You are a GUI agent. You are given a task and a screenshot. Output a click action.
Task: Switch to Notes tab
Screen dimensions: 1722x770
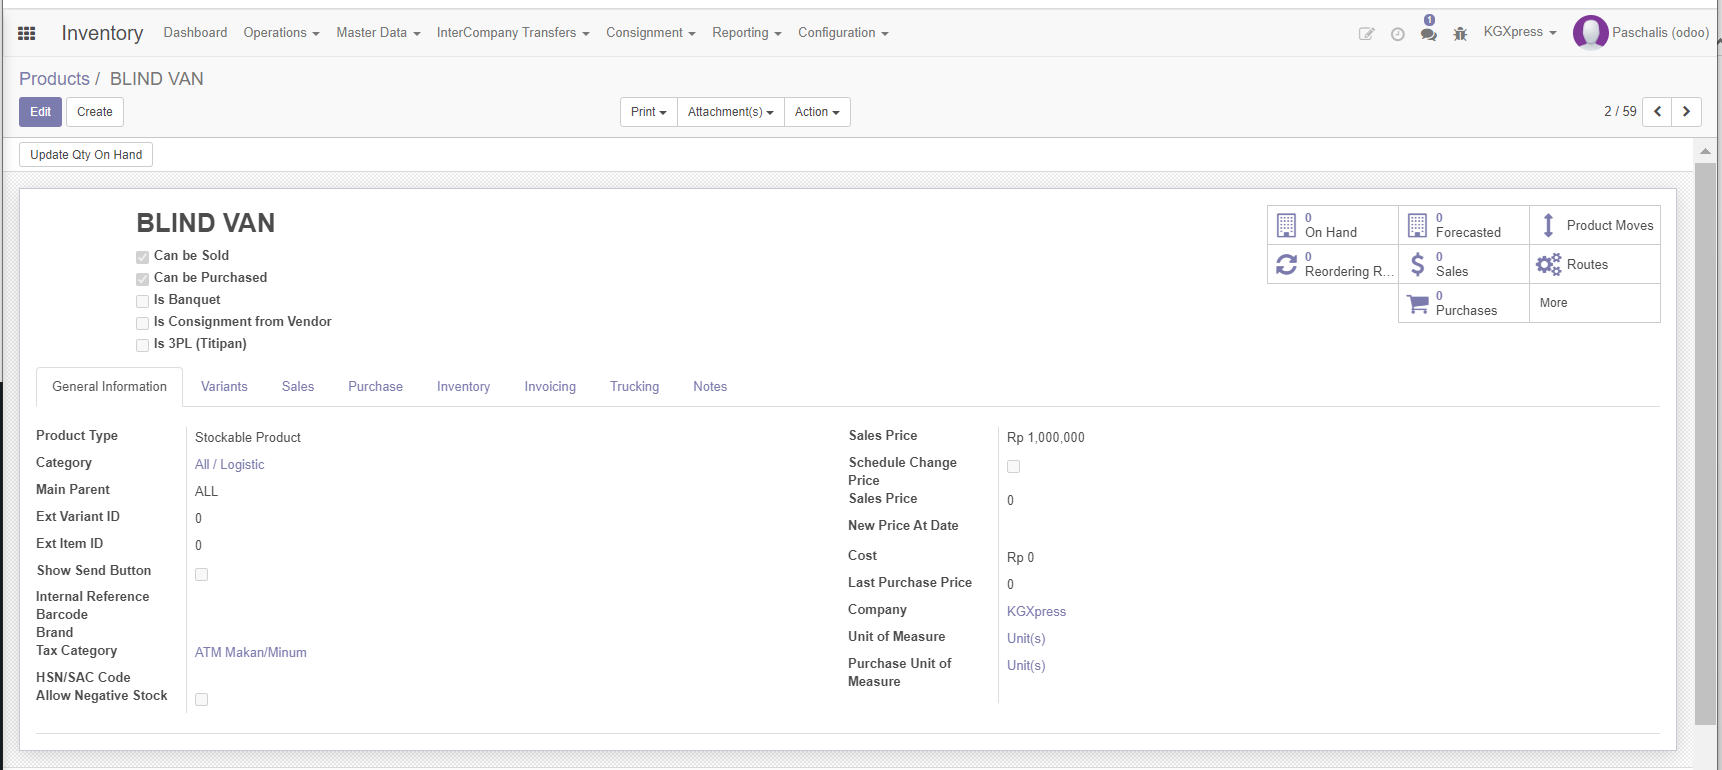(x=710, y=387)
